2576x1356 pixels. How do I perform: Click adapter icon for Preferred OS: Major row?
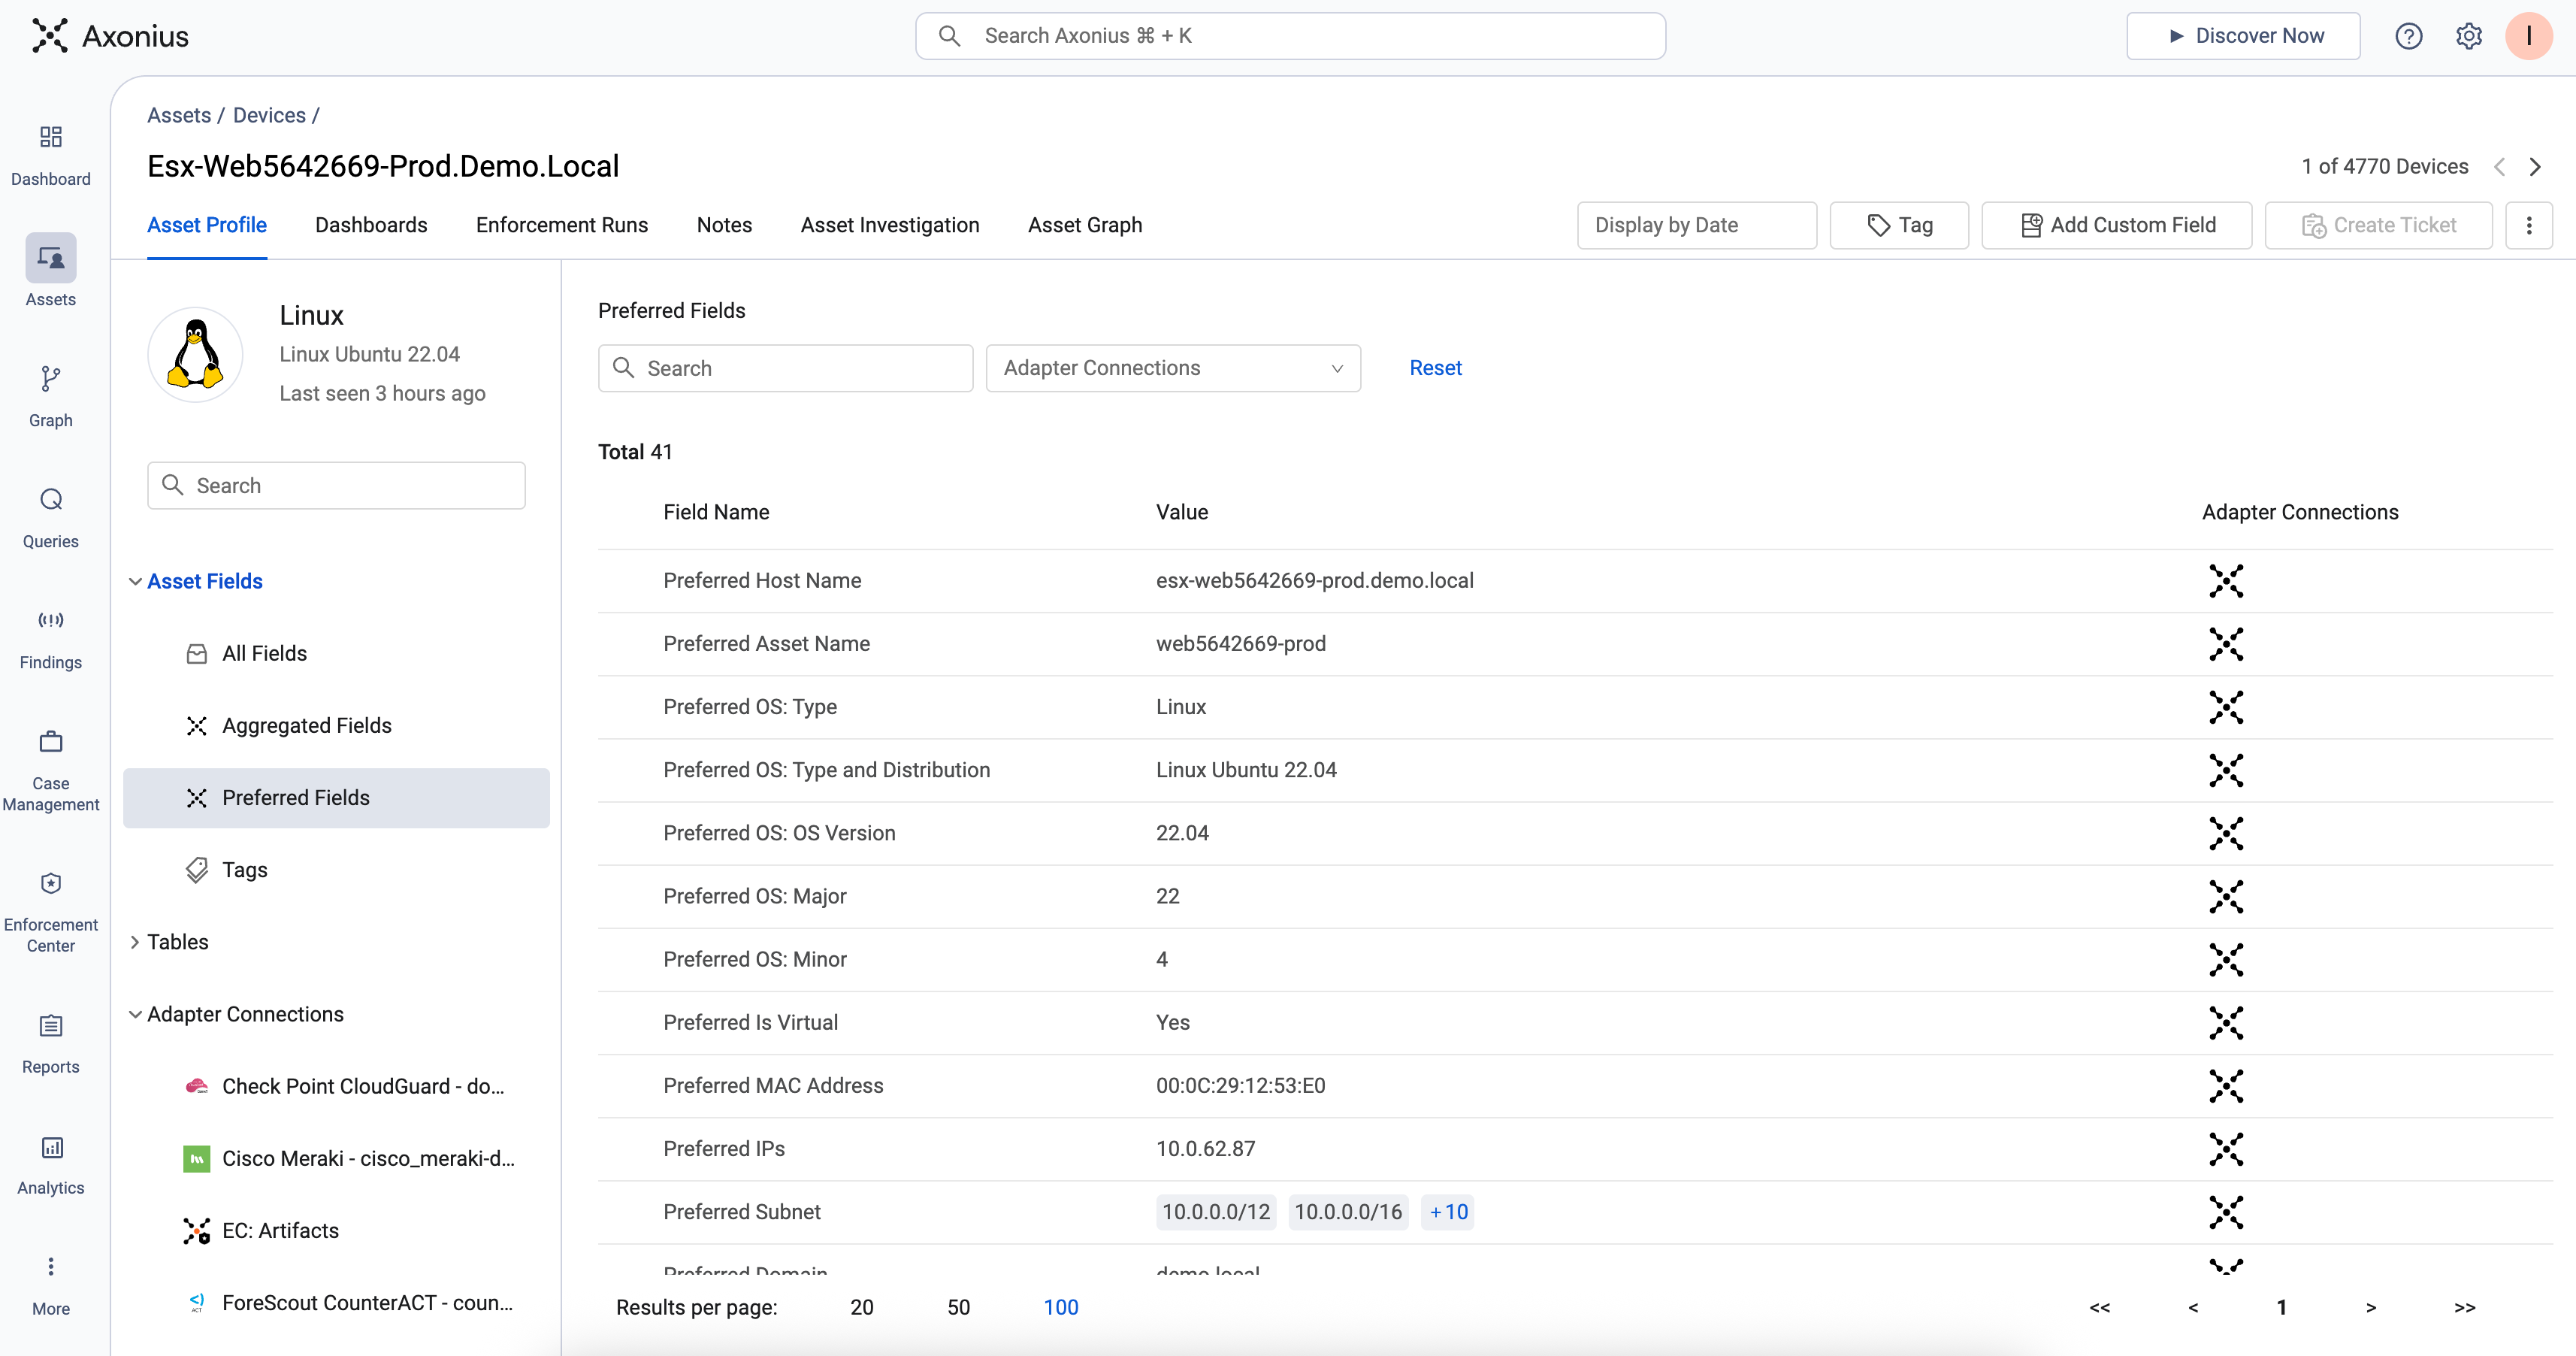(x=2226, y=896)
